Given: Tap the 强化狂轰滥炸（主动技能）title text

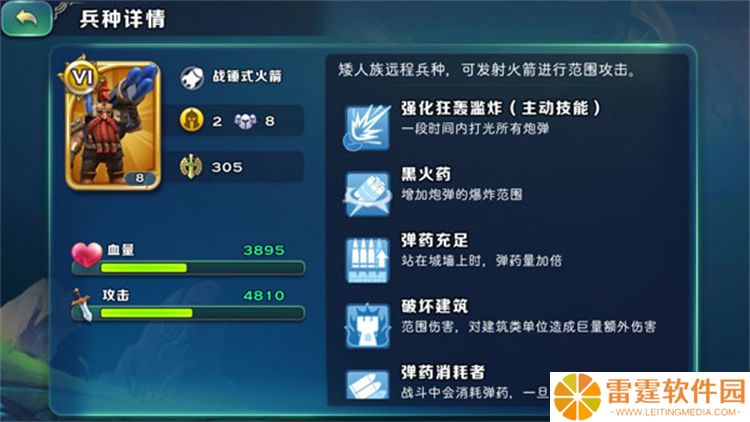Looking at the screenshot, I should click(x=501, y=108).
